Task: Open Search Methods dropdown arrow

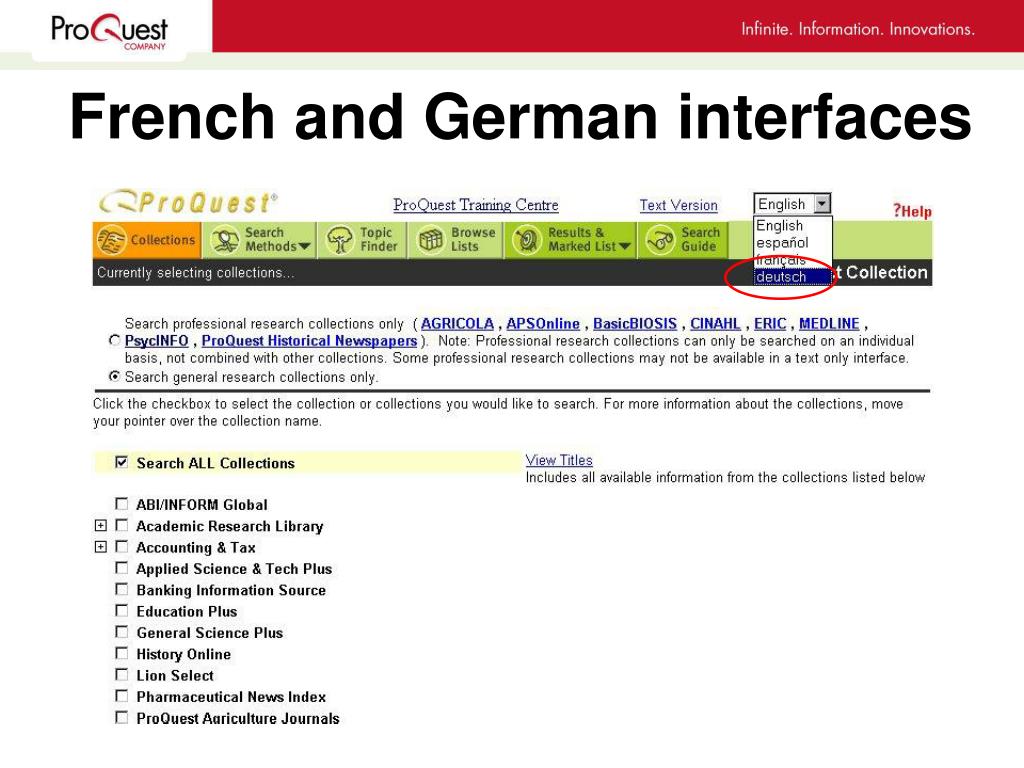Action: click(304, 246)
